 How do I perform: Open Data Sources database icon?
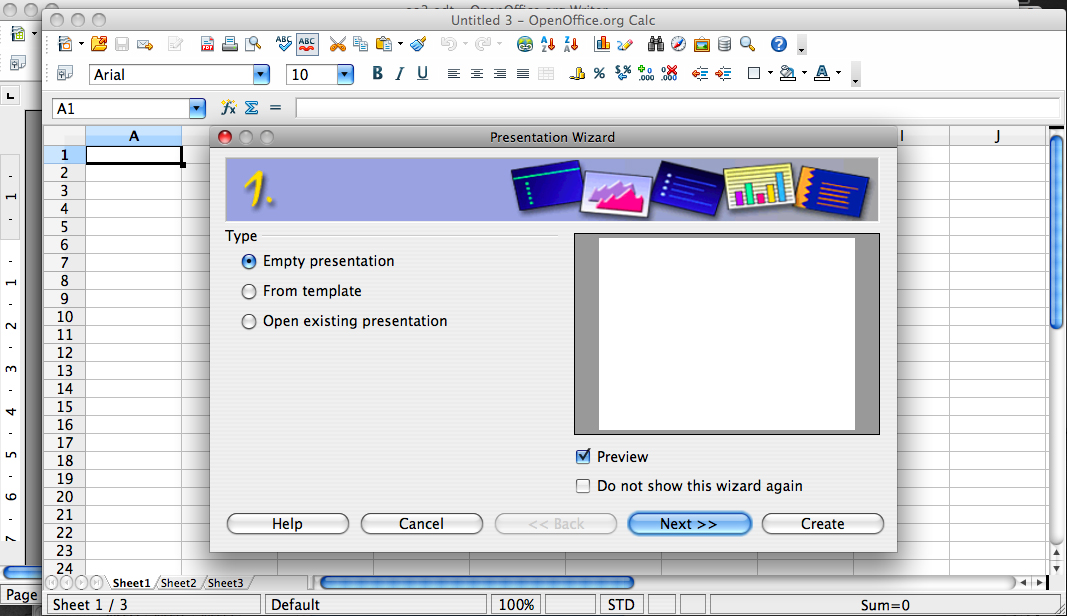725,44
